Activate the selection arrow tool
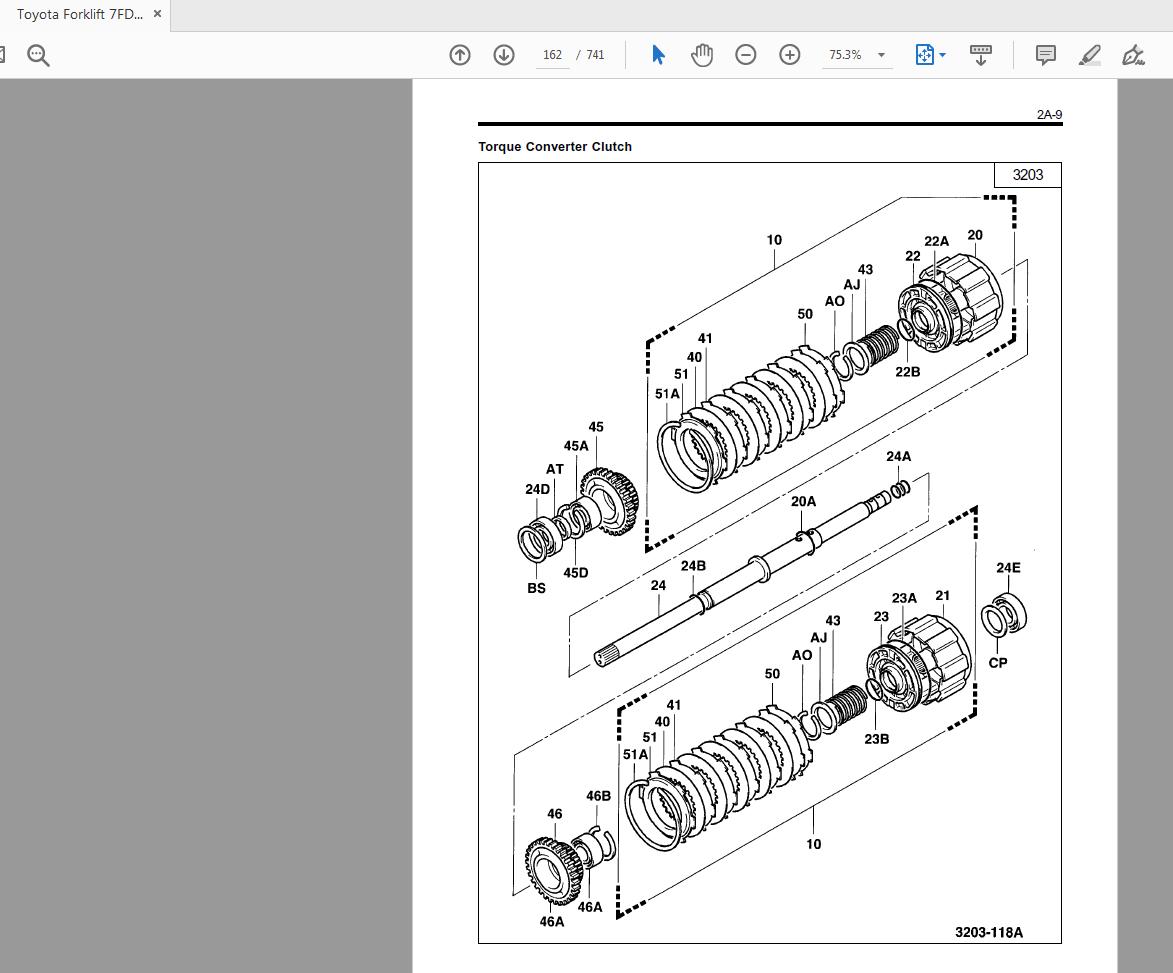 658,55
